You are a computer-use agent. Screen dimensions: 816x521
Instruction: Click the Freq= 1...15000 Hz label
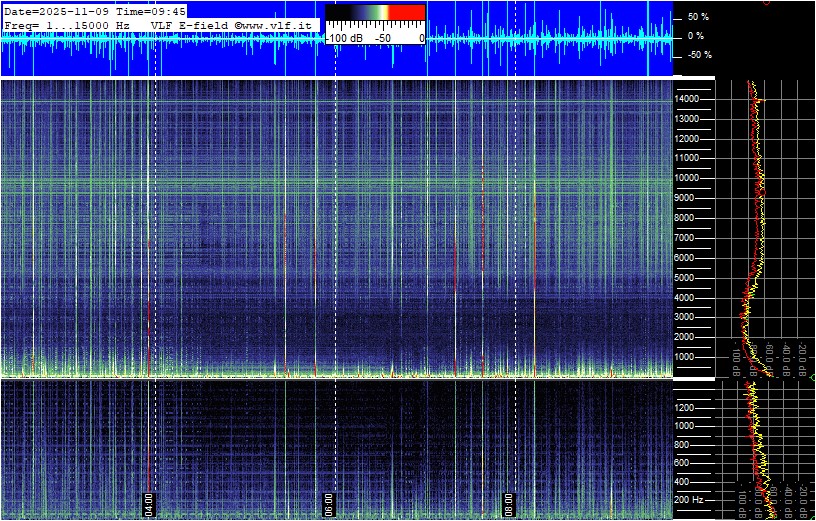pos(66,24)
